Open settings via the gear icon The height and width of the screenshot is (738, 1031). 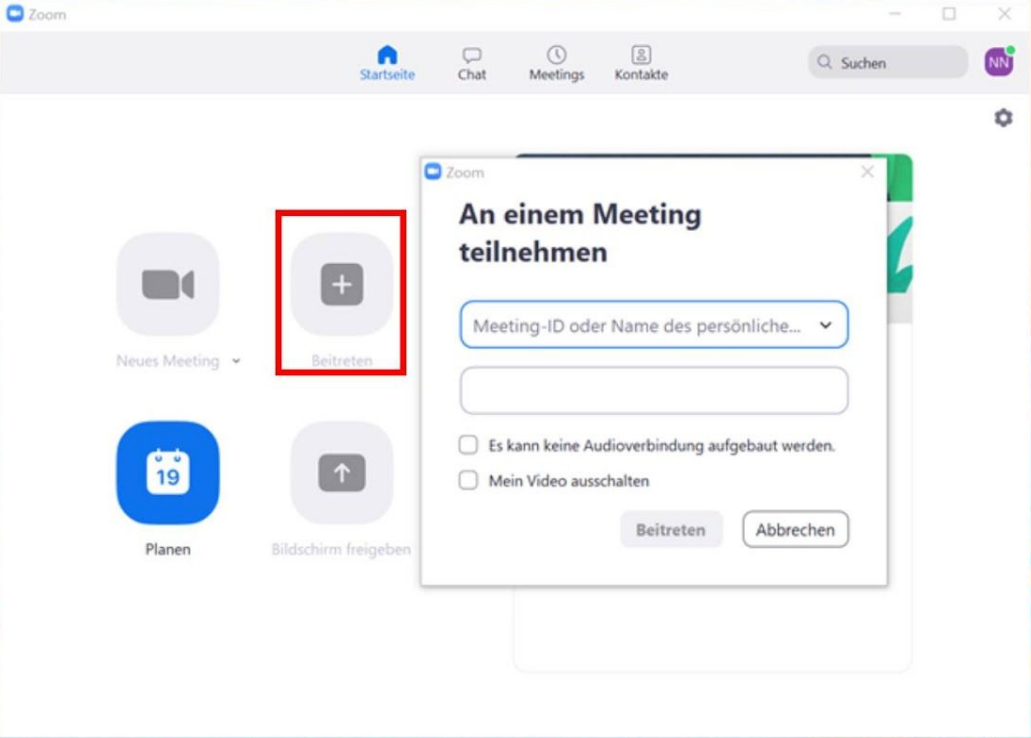[x=1003, y=118]
